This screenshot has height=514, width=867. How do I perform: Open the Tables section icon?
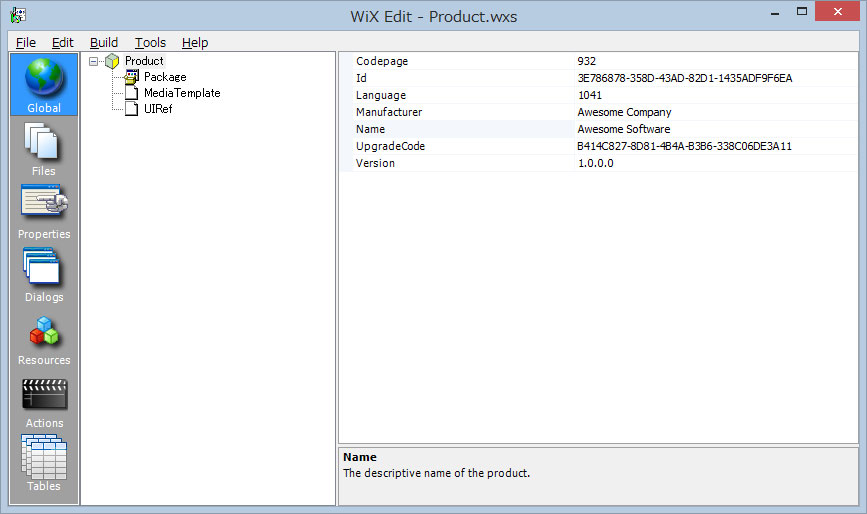44,457
